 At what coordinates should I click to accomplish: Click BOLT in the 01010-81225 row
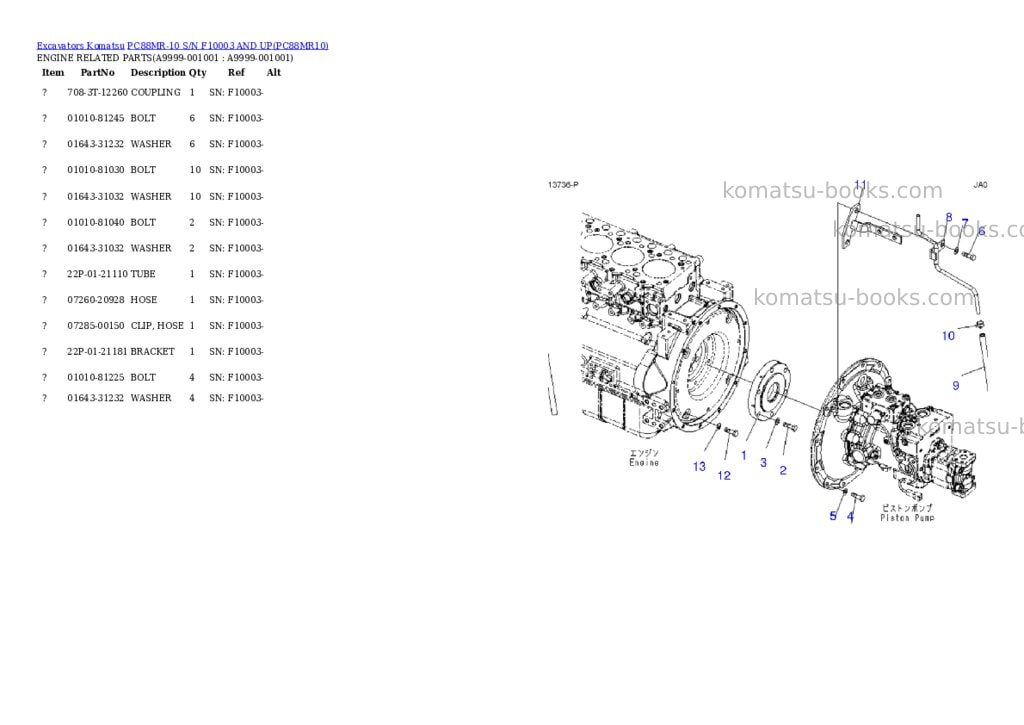tap(143, 378)
